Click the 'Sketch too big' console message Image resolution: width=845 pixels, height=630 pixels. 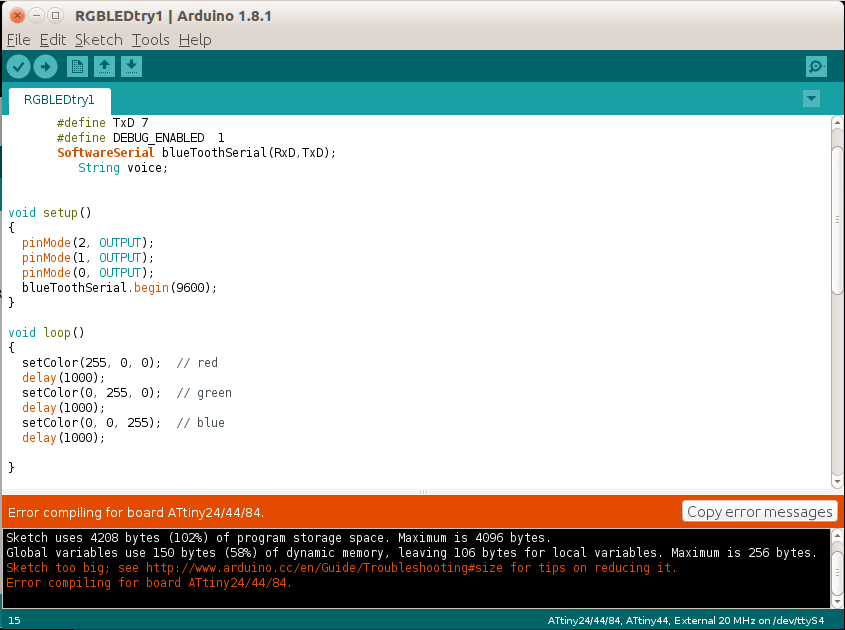341,568
